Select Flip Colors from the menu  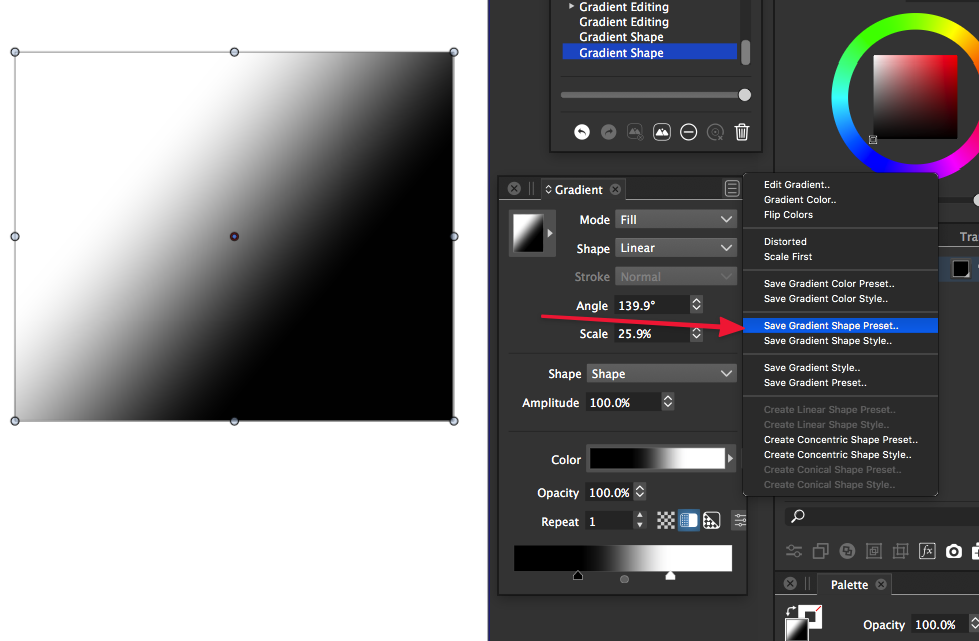click(x=788, y=215)
